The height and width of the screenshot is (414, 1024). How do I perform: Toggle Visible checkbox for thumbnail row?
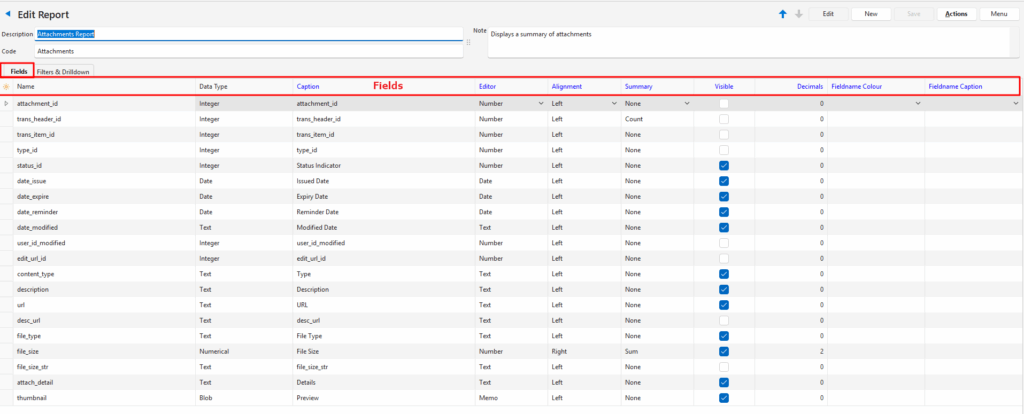[723, 397]
